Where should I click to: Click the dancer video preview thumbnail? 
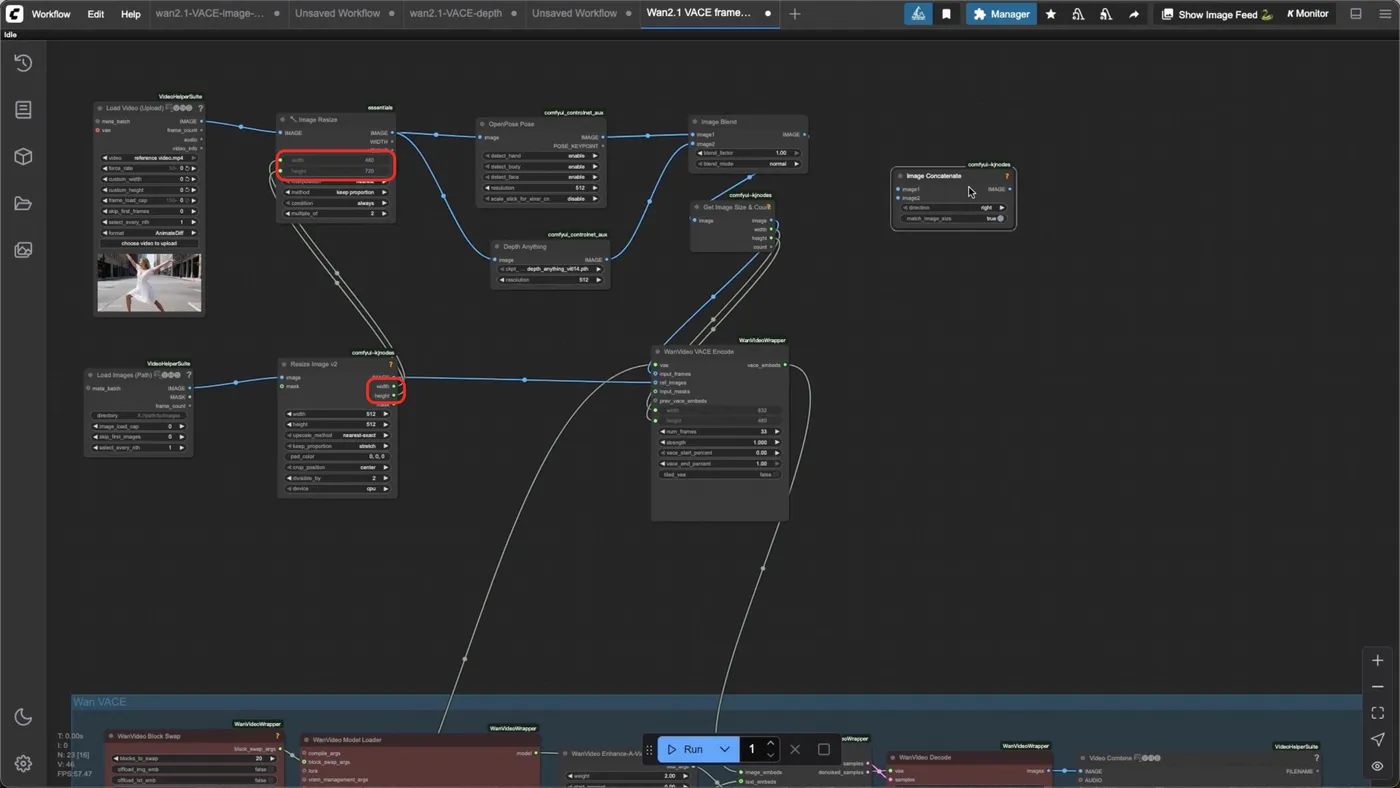(149, 282)
